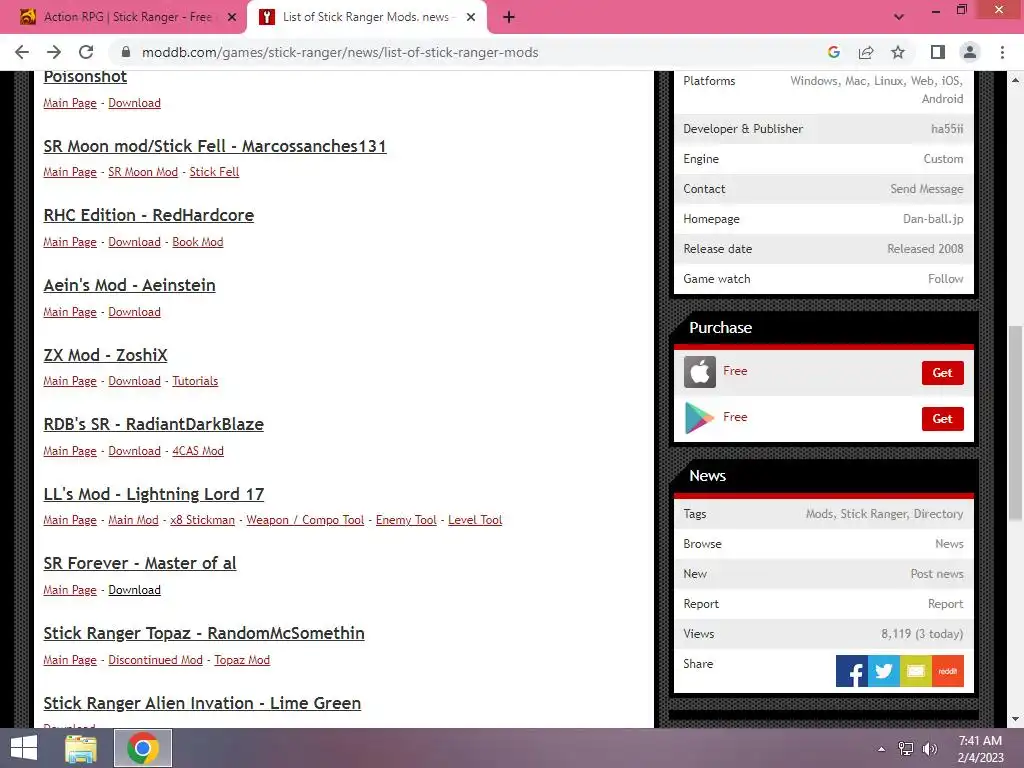Open Chrome three-dot menu
Screen dimensions: 1024x768
tap(1002, 52)
